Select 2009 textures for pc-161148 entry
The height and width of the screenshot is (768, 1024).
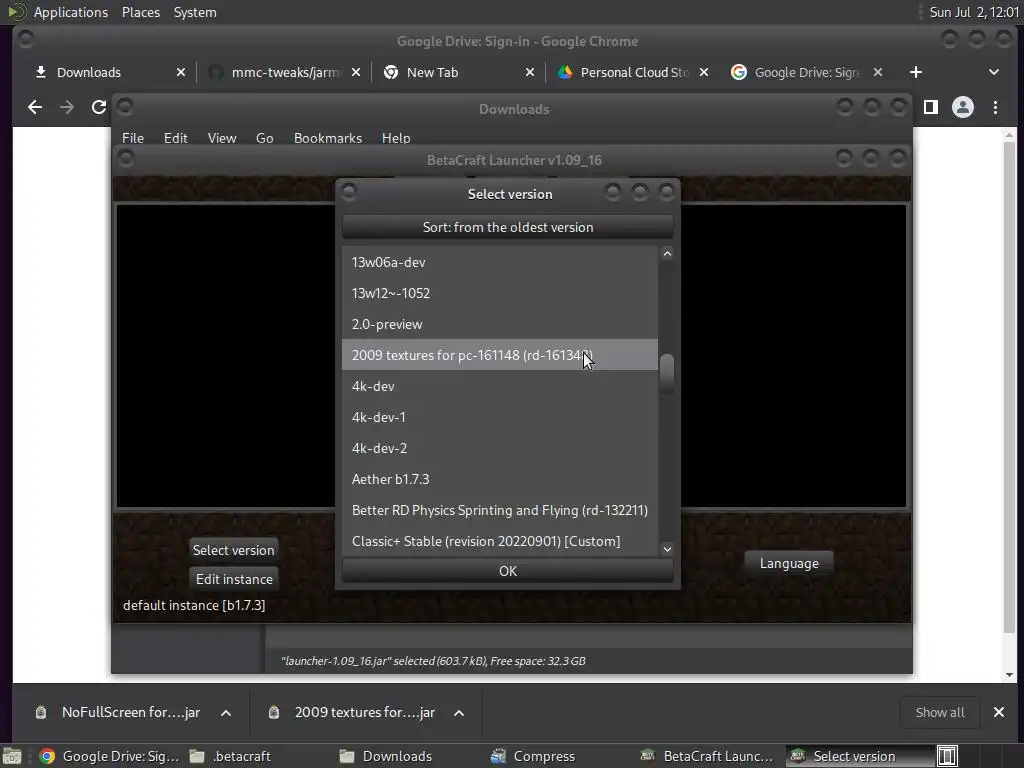click(500, 355)
